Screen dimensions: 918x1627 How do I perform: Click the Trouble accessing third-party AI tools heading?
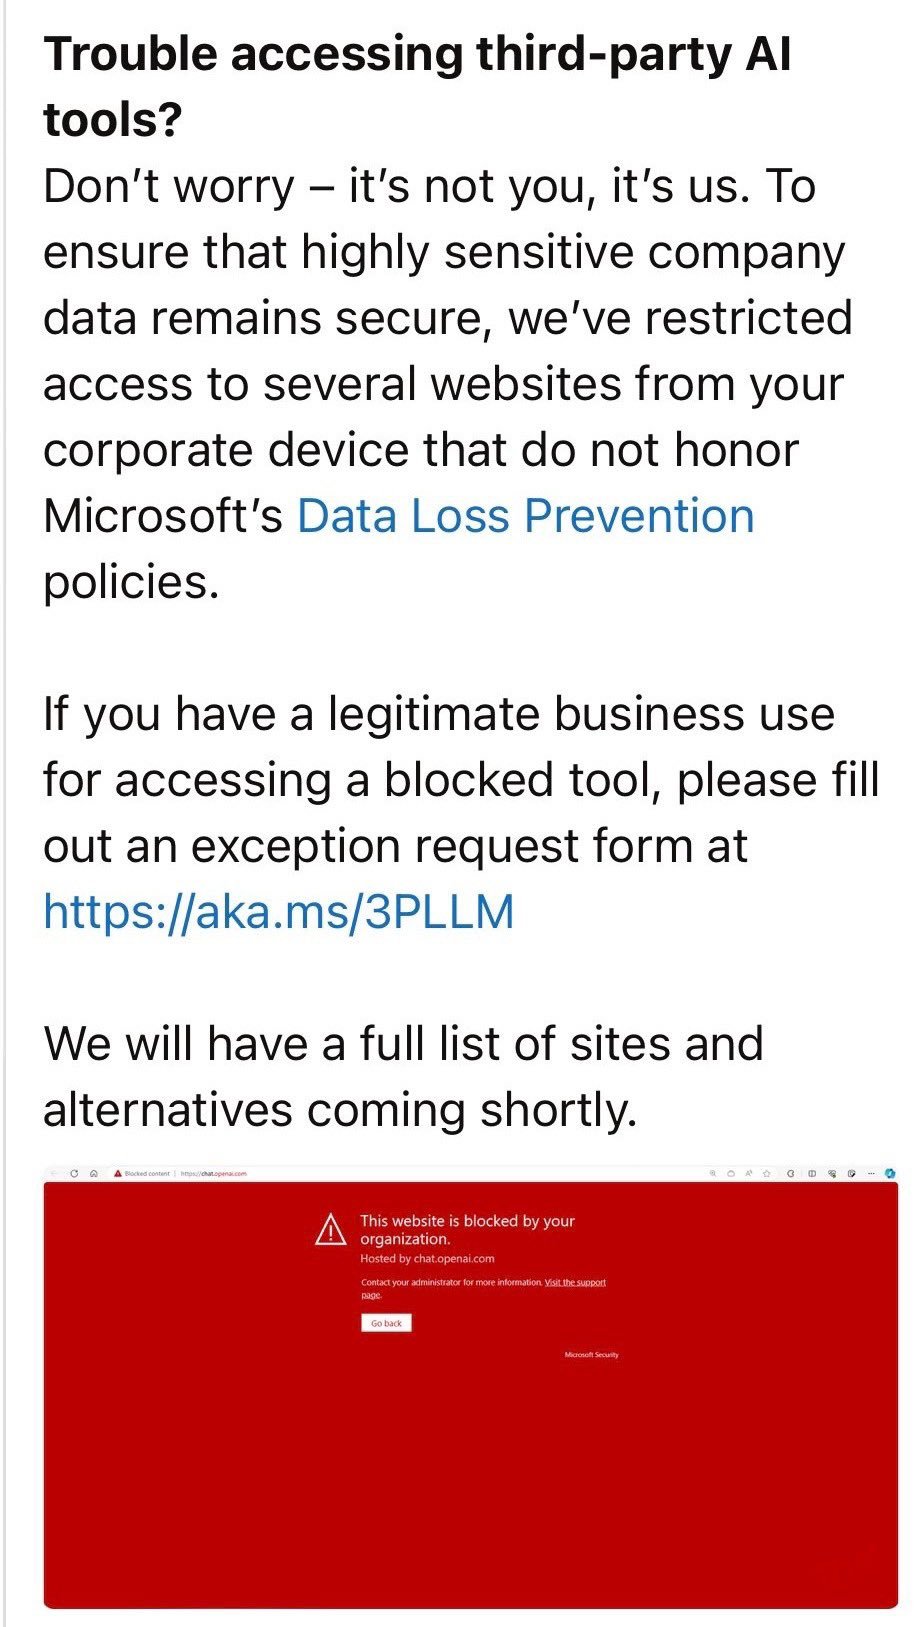417,87
